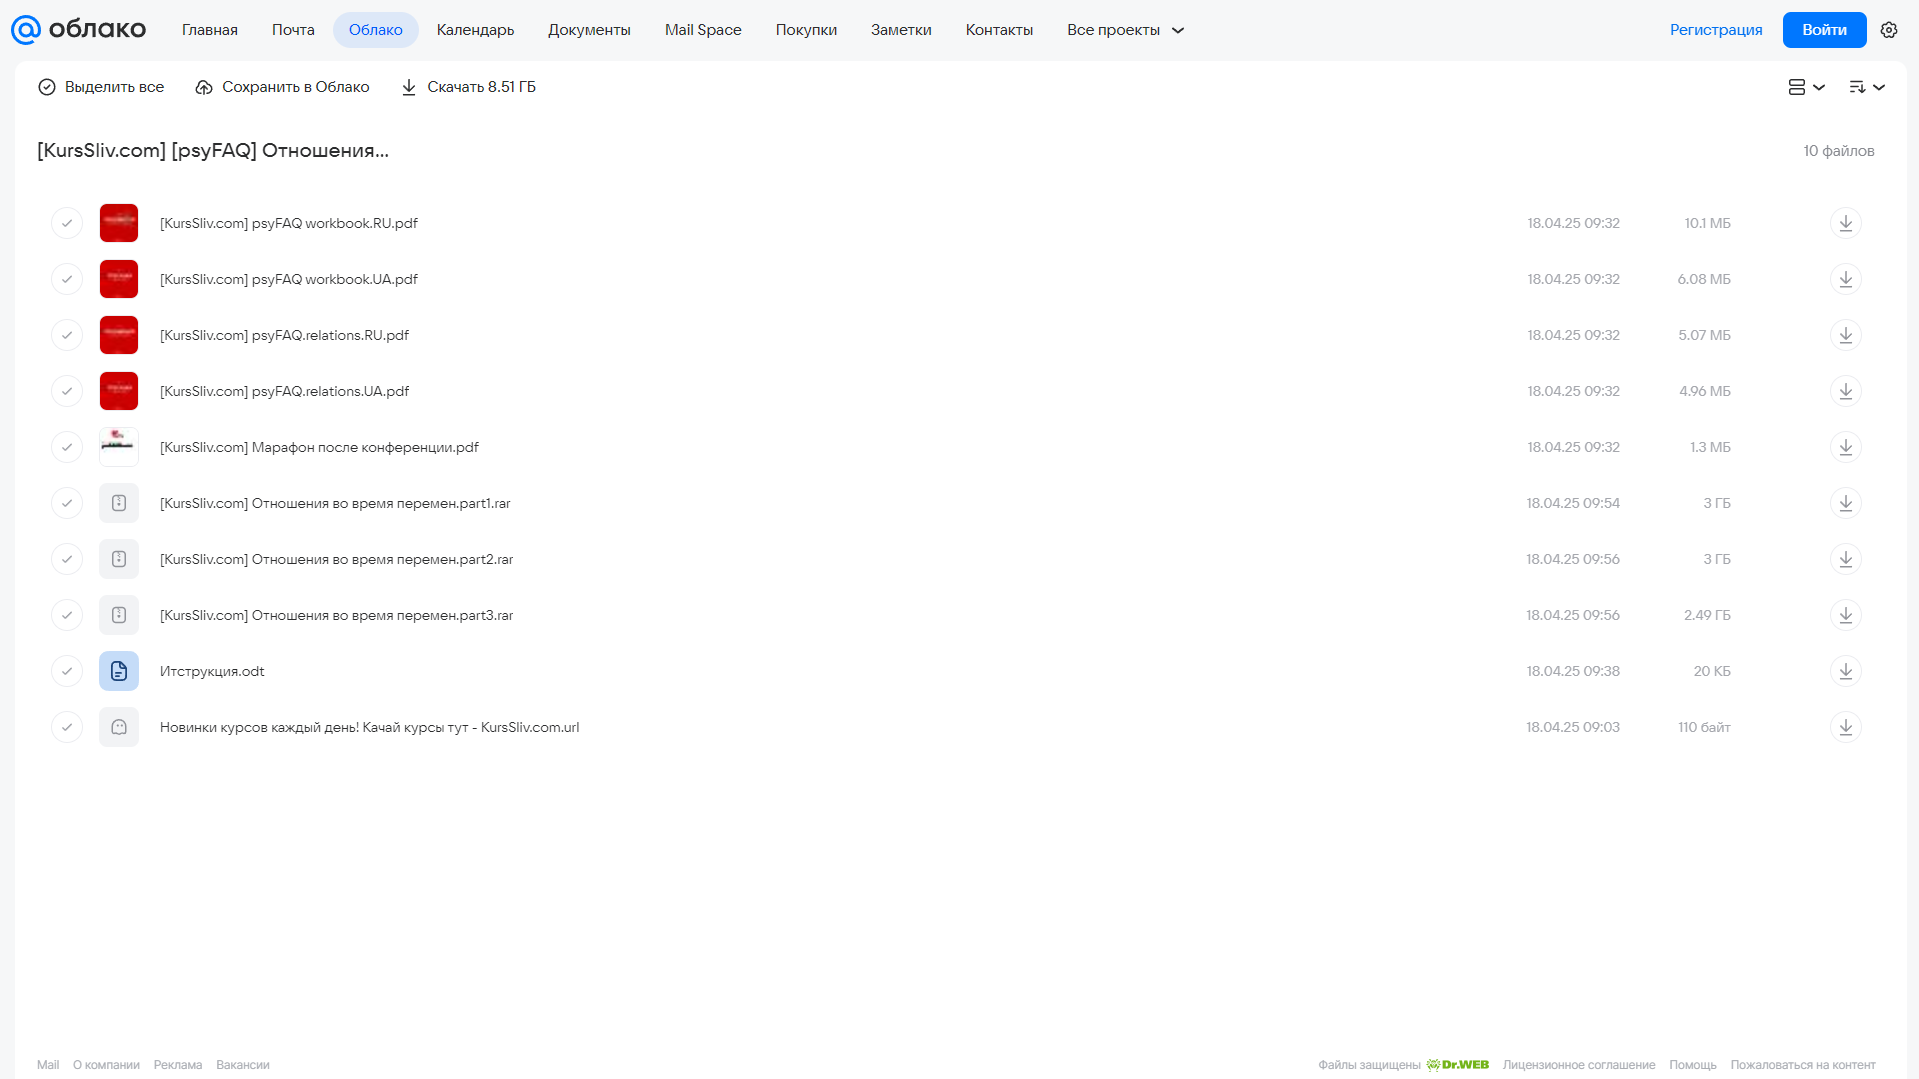
Task: Download the KursSliv.com.url file via row icon
Action: [x=1845, y=727]
